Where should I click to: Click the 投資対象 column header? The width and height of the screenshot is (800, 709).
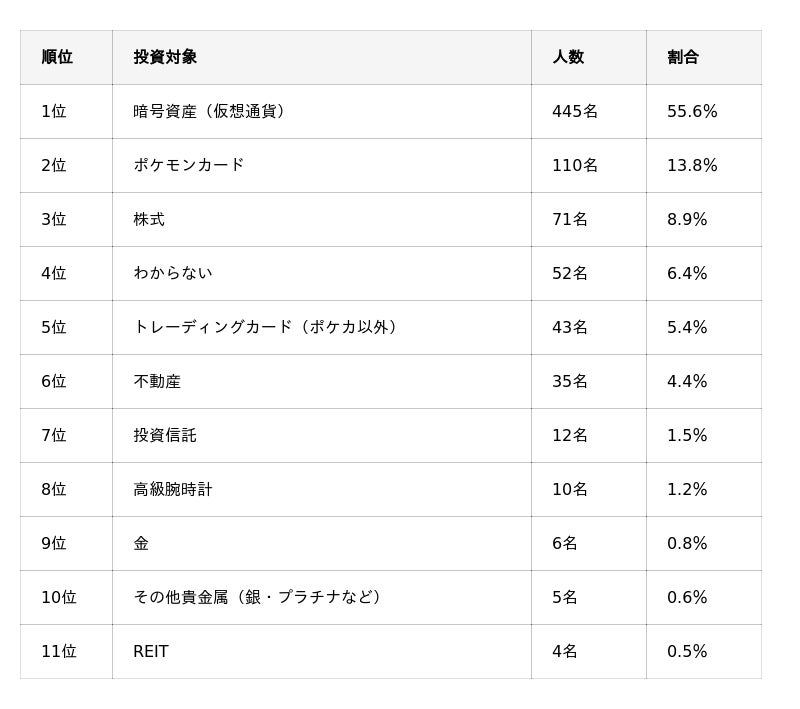[x=165, y=57]
